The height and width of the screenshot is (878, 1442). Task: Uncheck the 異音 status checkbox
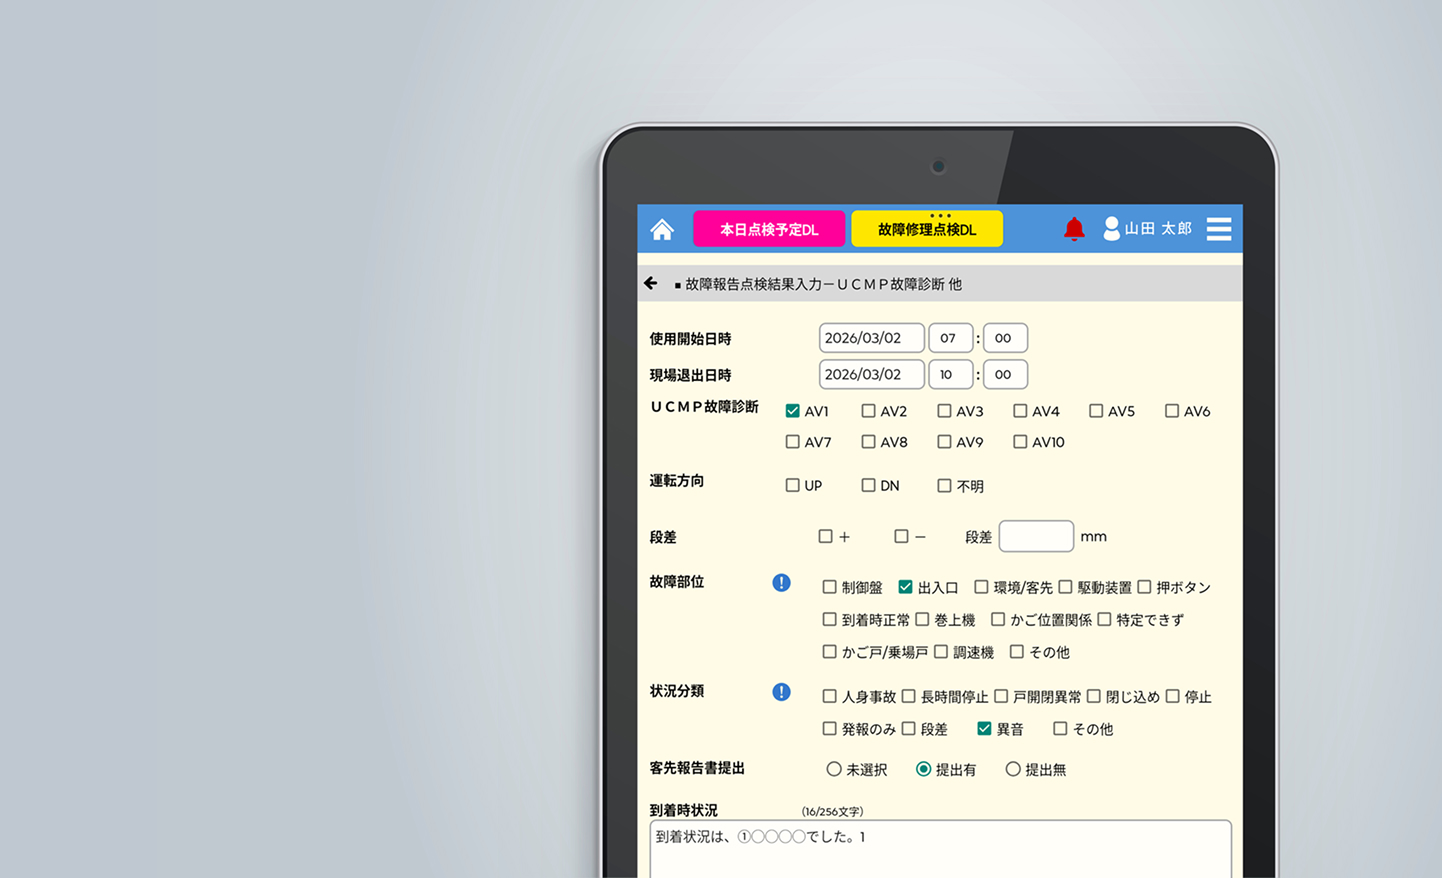pyautogui.click(x=984, y=729)
